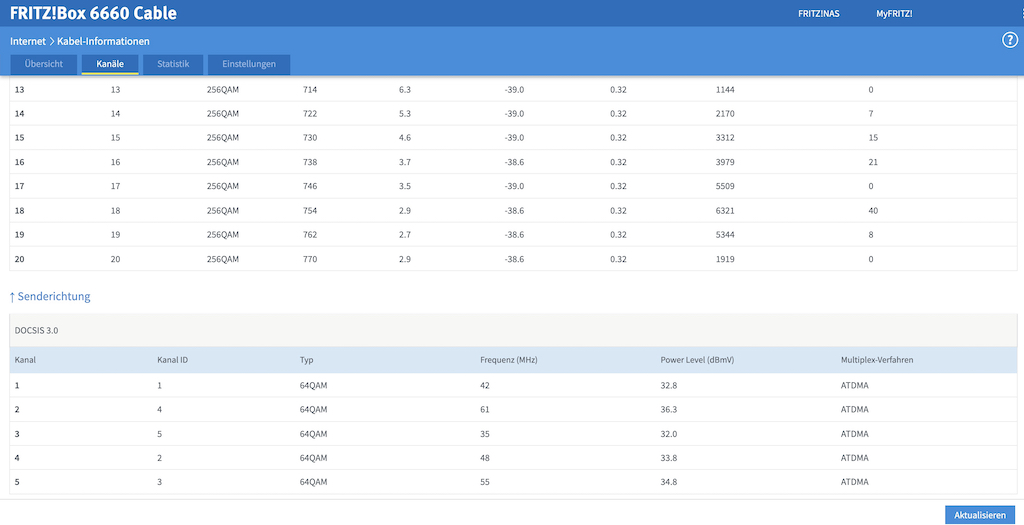Click the Typ column header
Image resolution: width=1024 pixels, height=525 pixels.
307,360
